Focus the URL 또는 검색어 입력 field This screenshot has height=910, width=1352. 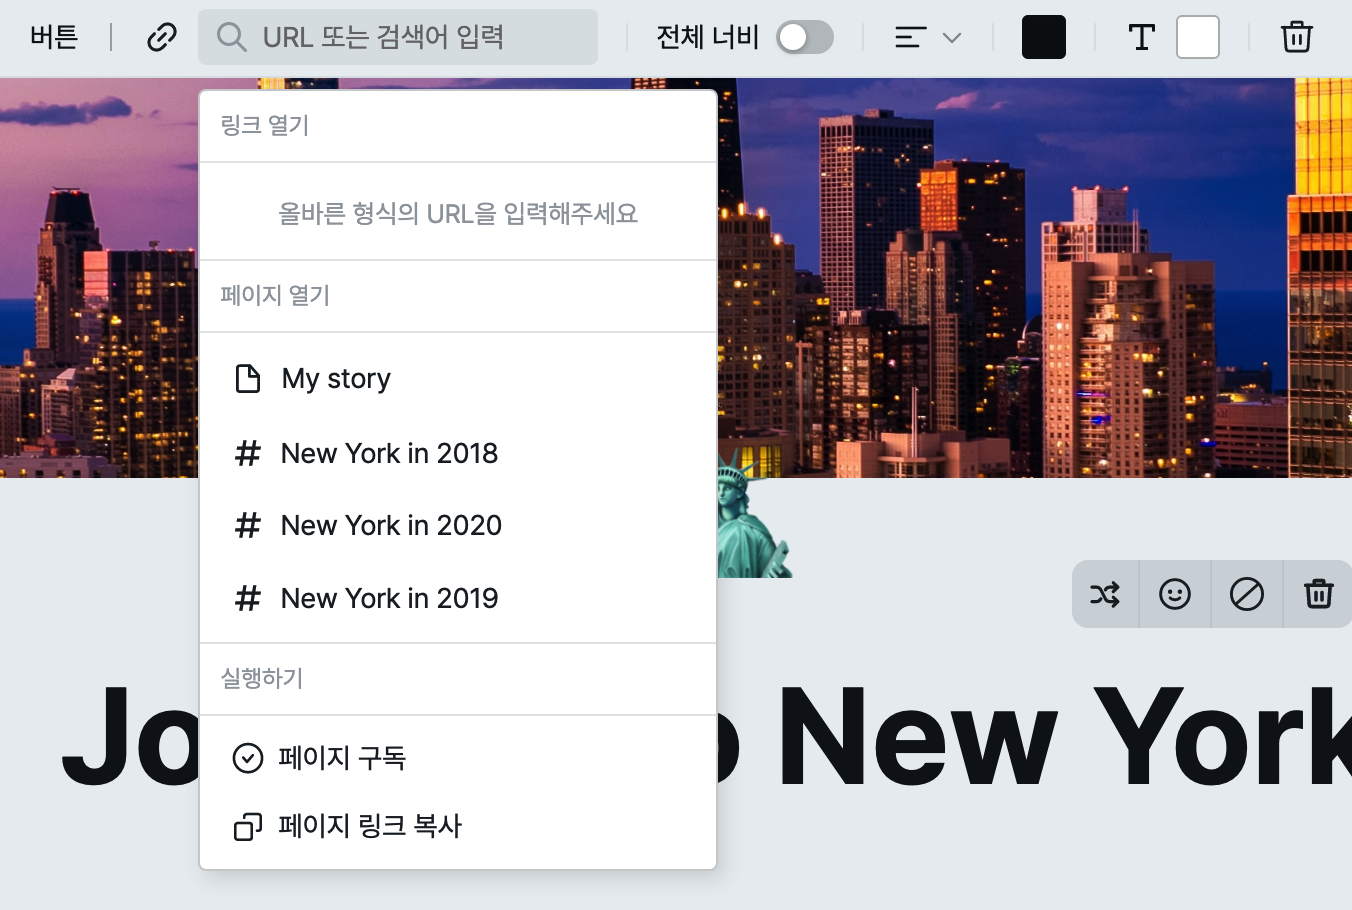420,38
